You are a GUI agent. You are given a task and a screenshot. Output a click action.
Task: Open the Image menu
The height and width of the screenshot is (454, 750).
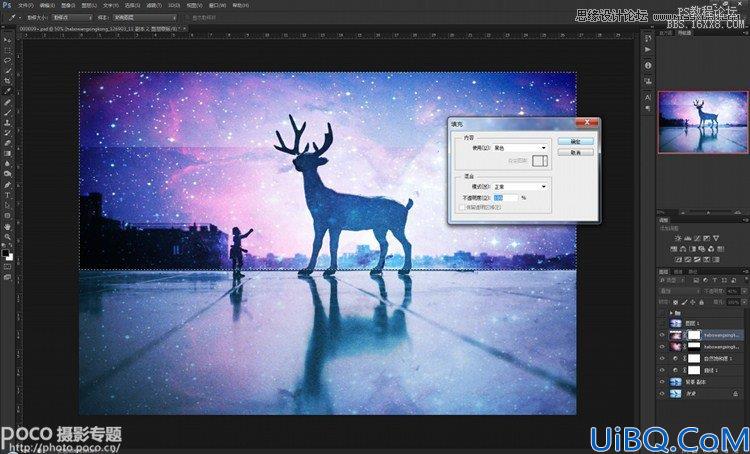pyautogui.click(x=68, y=6)
